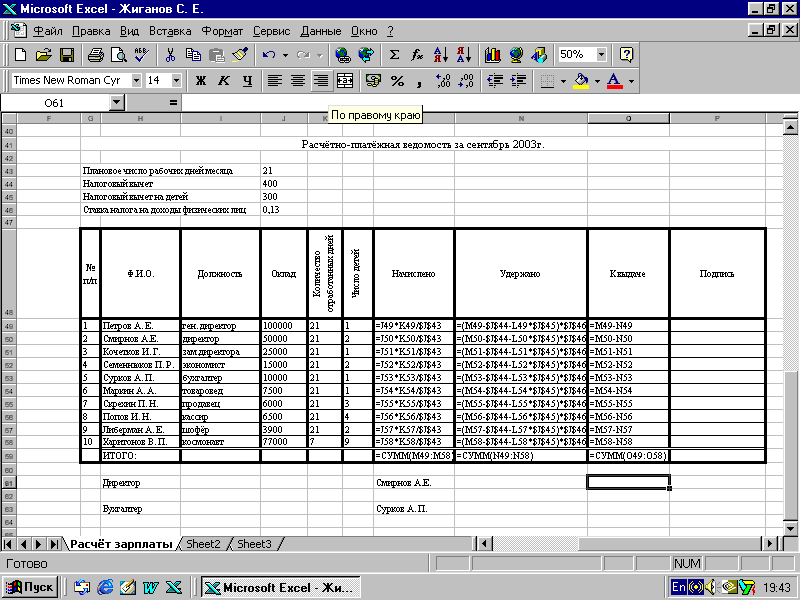Apply Percent Style format
Screen dimensions: 800x600
pyautogui.click(x=397, y=80)
